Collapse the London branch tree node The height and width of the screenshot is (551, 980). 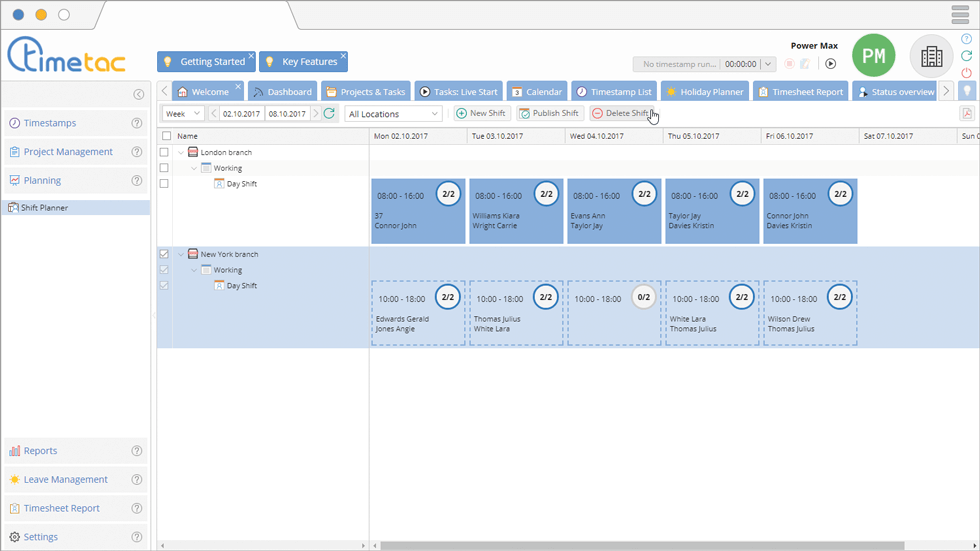(182, 153)
